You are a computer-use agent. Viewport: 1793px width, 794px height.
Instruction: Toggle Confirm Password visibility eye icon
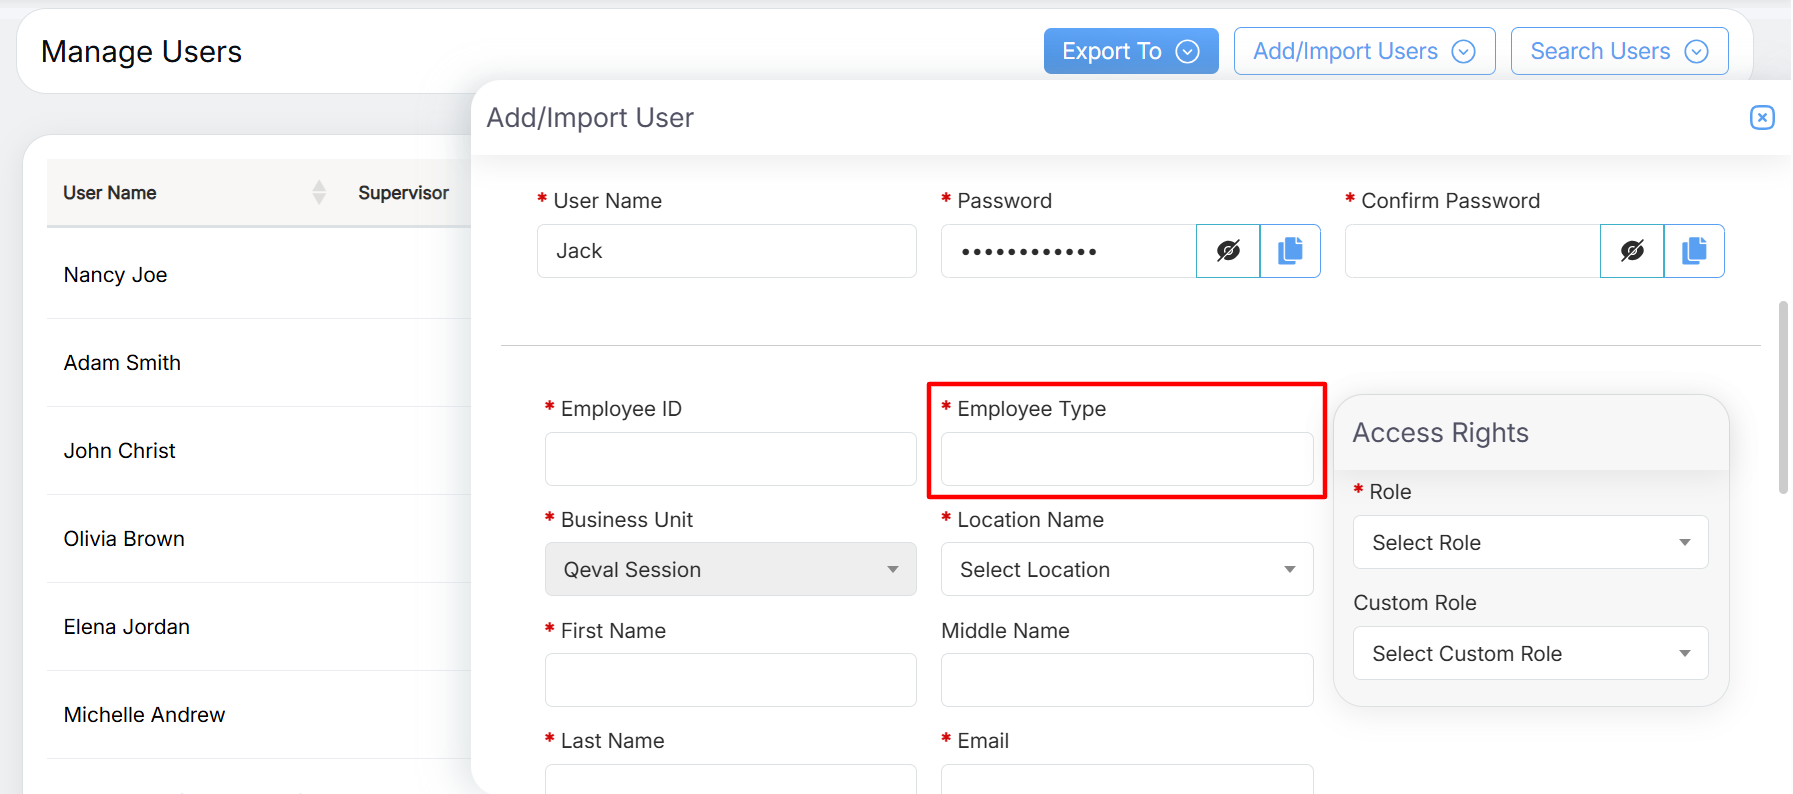(1632, 251)
